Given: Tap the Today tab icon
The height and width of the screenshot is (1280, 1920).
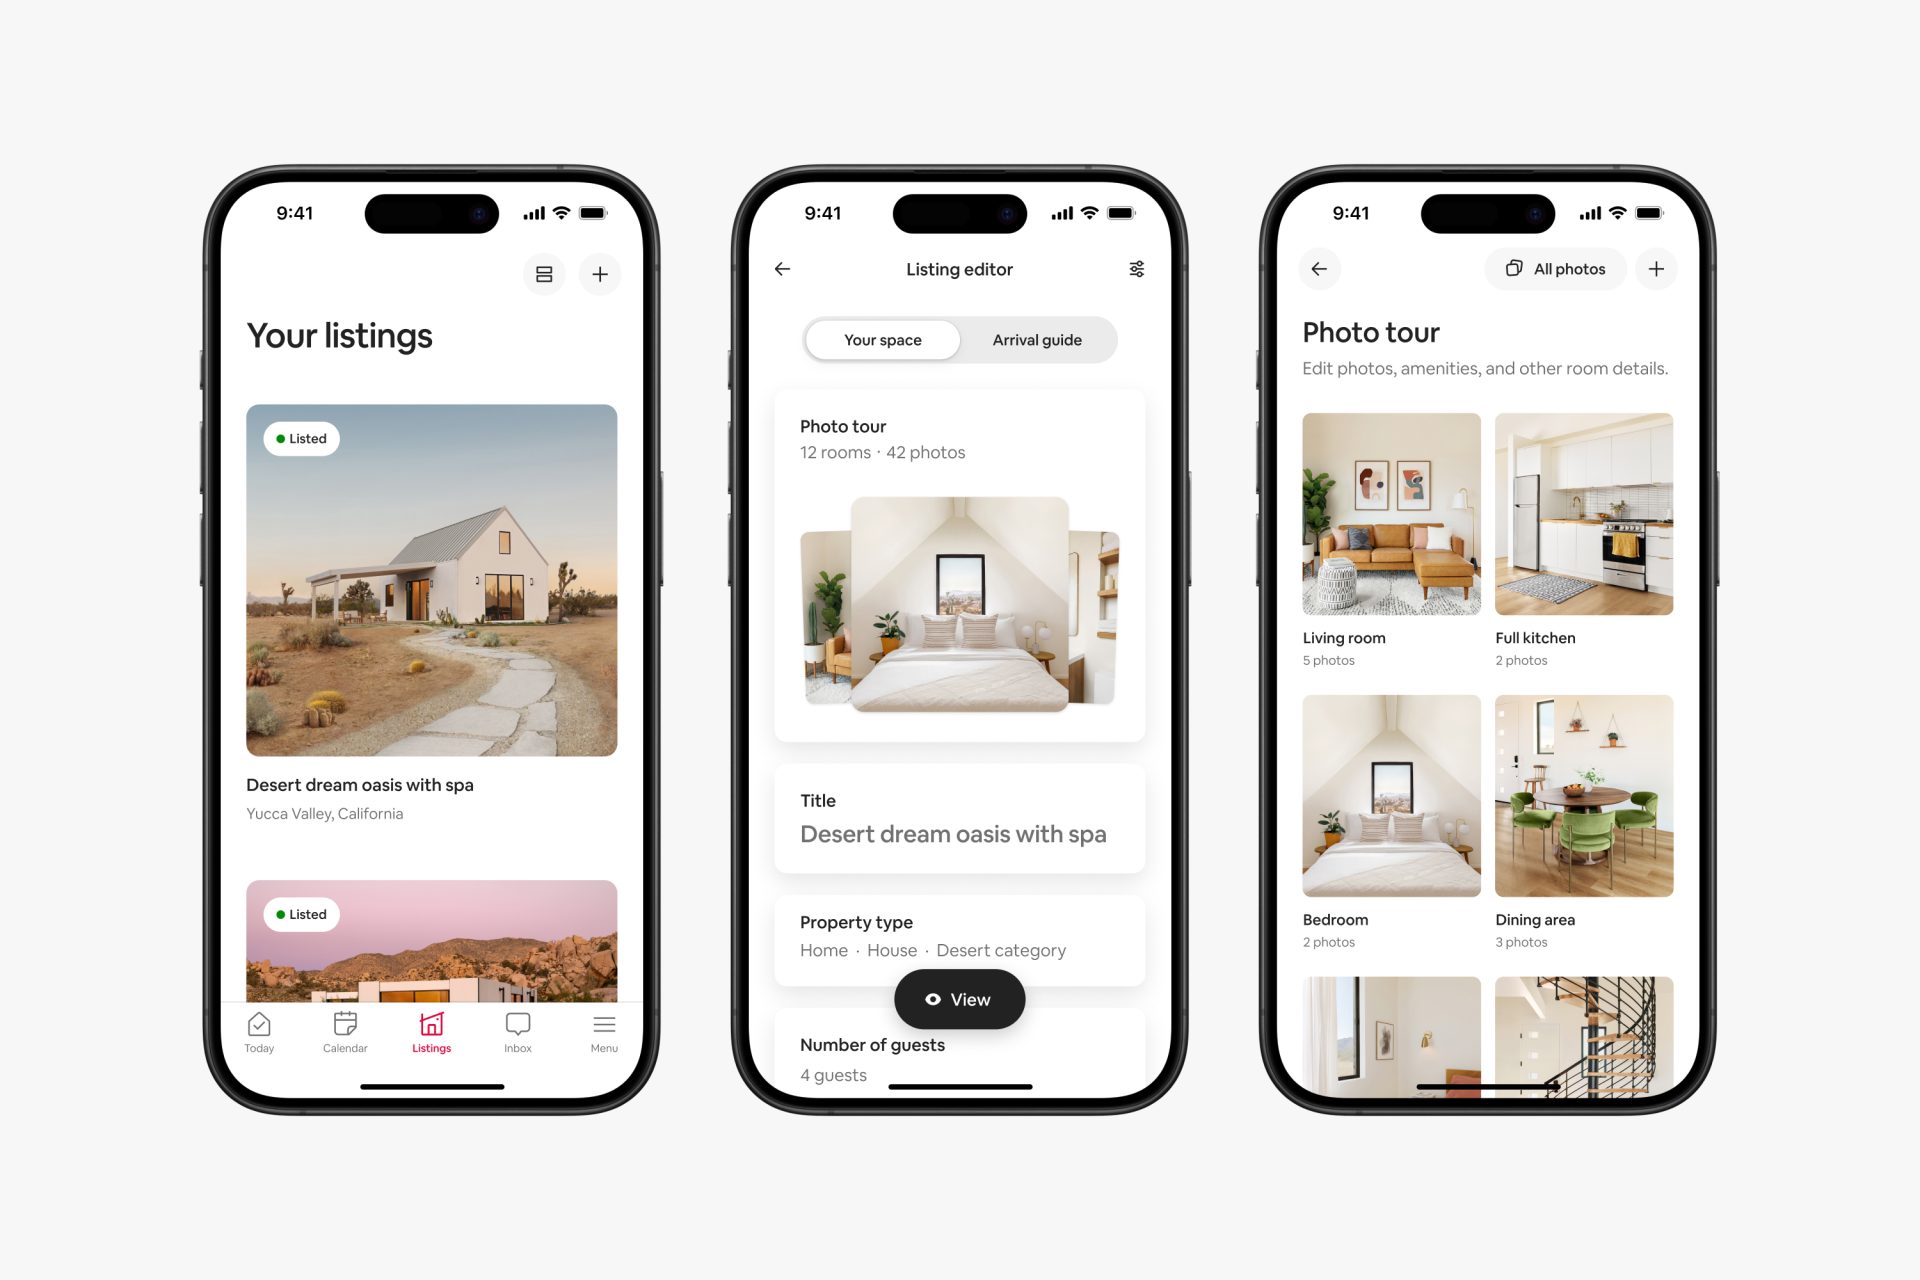Looking at the screenshot, I should tap(261, 1026).
